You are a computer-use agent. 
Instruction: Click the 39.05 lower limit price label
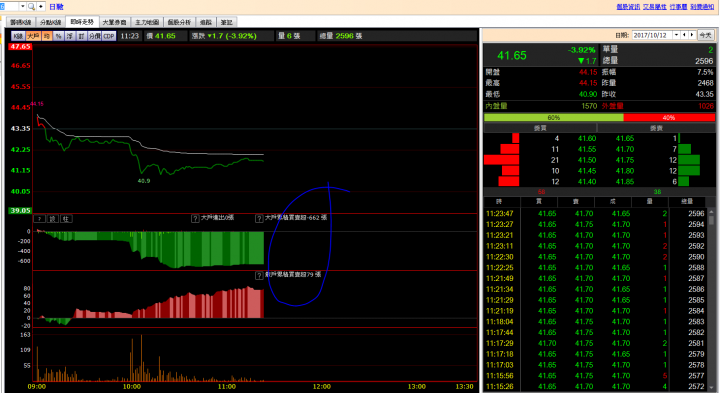pyautogui.click(x=20, y=210)
